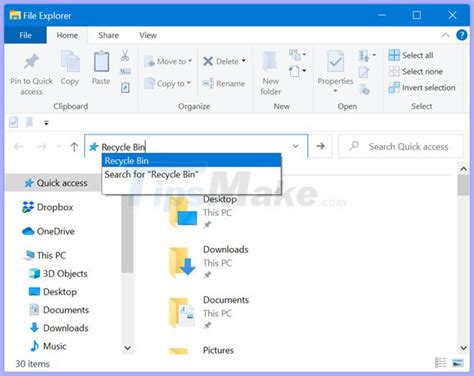Open the Delete dropdown arrow
Image resolution: width=474 pixels, height=376 pixels.
click(x=244, y=61)
